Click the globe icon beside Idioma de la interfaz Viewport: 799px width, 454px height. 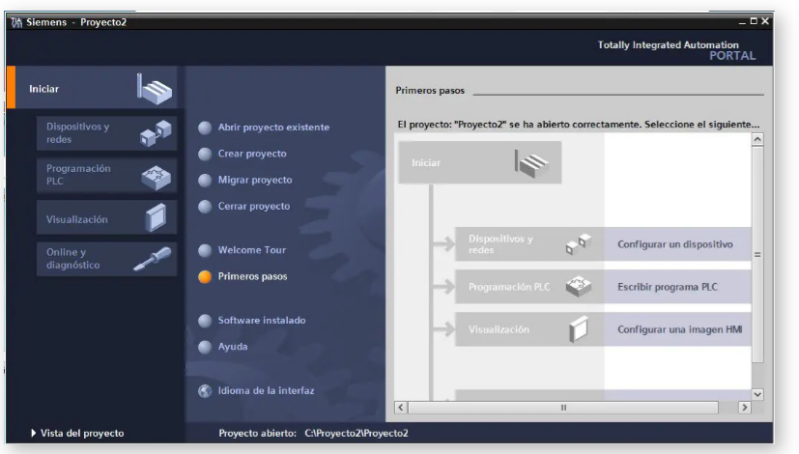(x=205, y=391)
